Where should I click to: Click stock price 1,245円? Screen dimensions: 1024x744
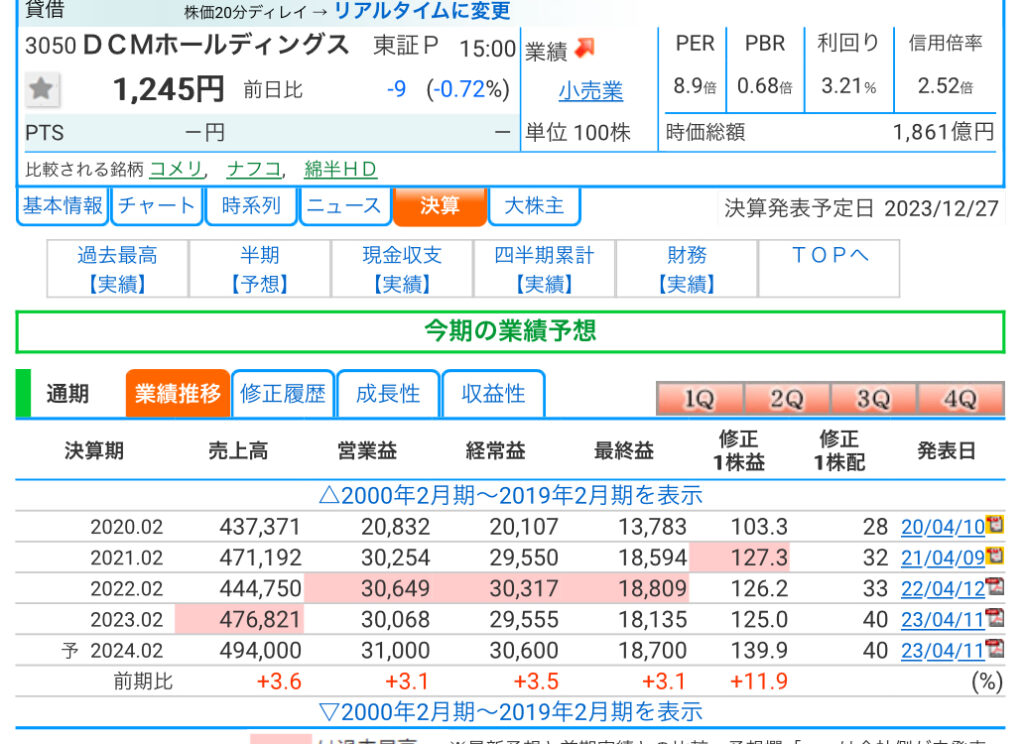tap(168, 89)
